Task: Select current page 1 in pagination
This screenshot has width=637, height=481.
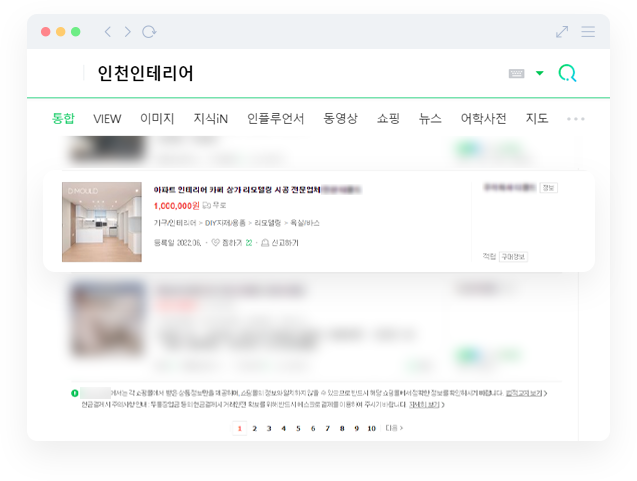Action: [240, 428]
